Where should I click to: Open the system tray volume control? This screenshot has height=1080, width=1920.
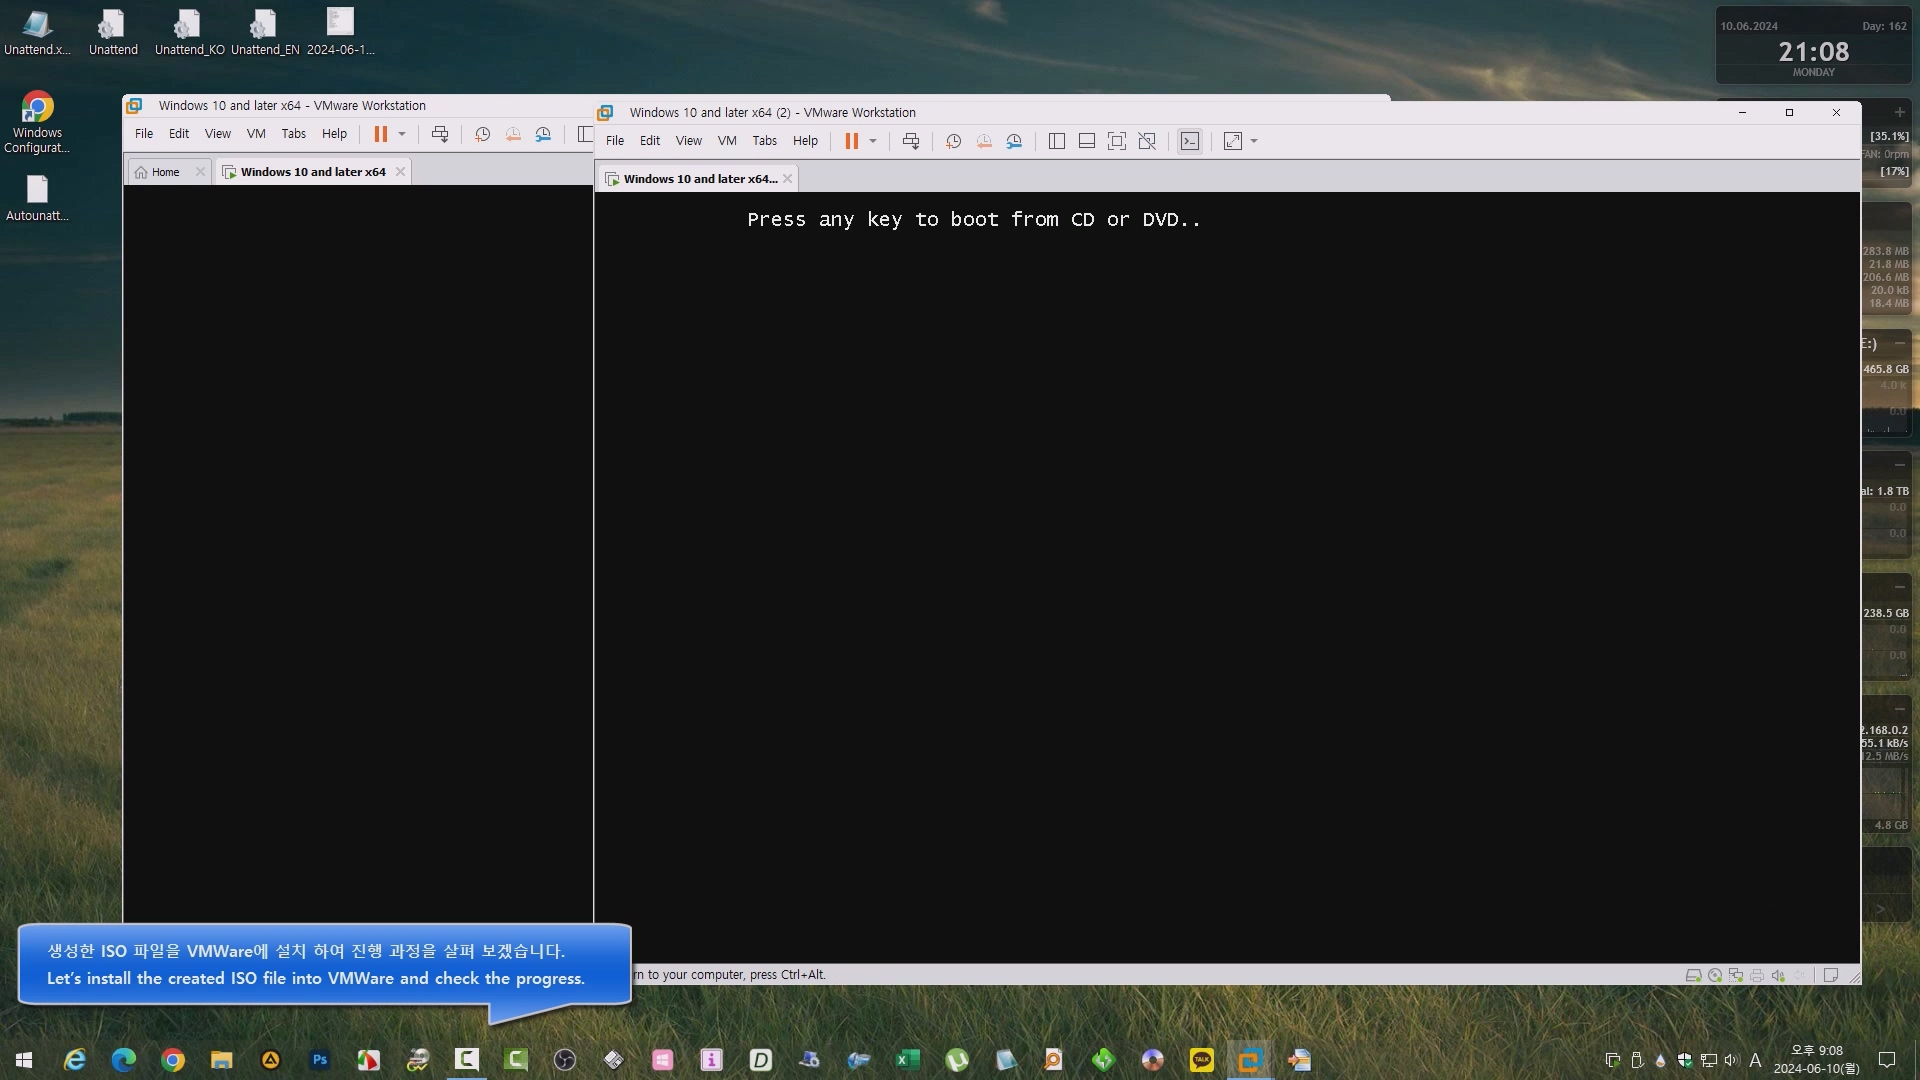[1731, 1060]
